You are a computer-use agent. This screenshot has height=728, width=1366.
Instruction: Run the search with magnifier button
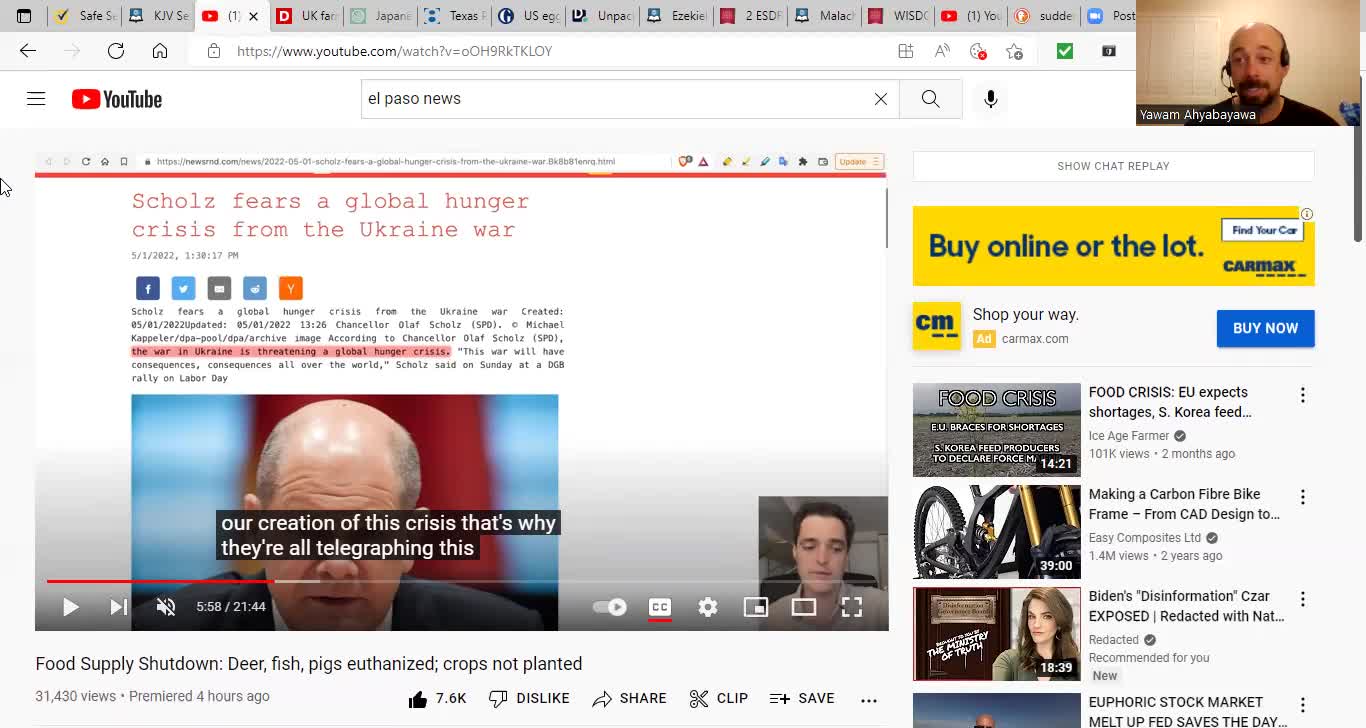pos(930,99)
